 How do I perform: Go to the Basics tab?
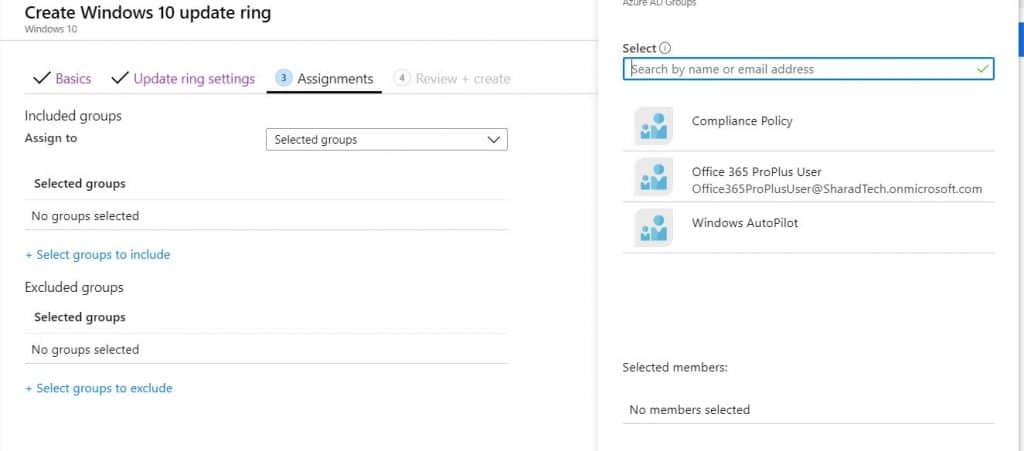click(x=73, y=79)
